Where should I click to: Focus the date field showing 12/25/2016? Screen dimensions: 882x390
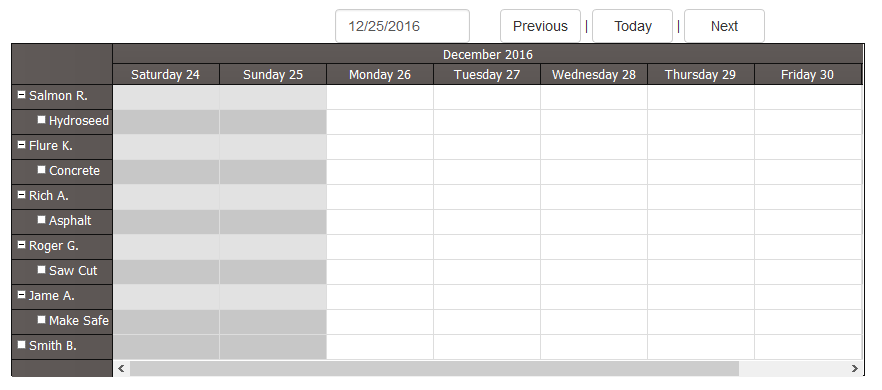click(402, 26)
